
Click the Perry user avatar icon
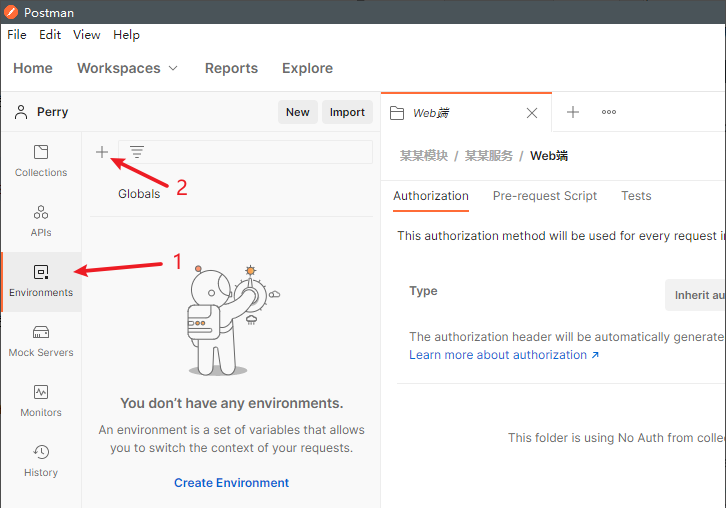click(x=21, y=112)
